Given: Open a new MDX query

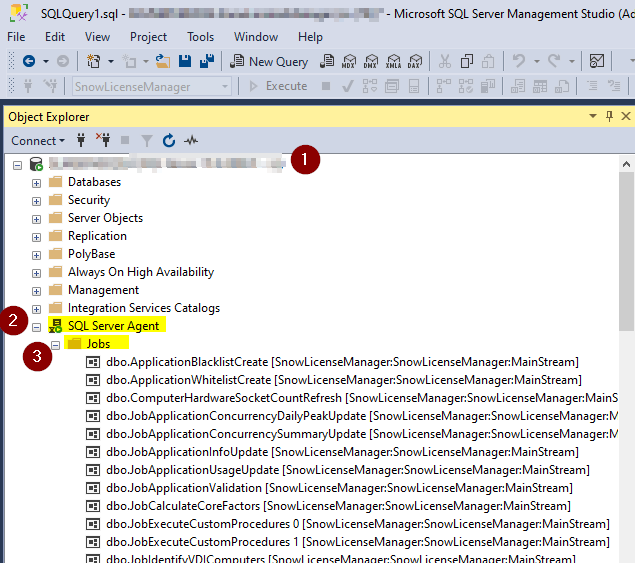Looking at the screenshot, I should coord(349,61).
